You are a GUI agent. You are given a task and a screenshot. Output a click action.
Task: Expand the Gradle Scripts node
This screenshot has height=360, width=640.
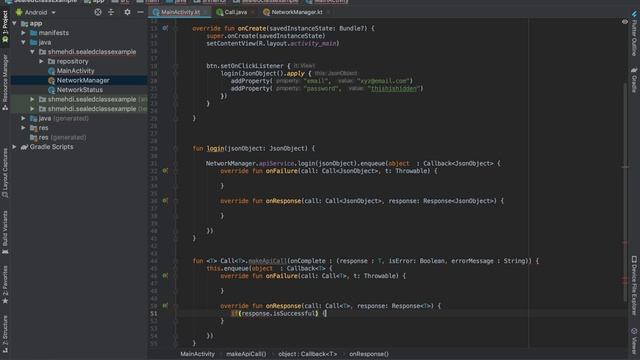15,147
